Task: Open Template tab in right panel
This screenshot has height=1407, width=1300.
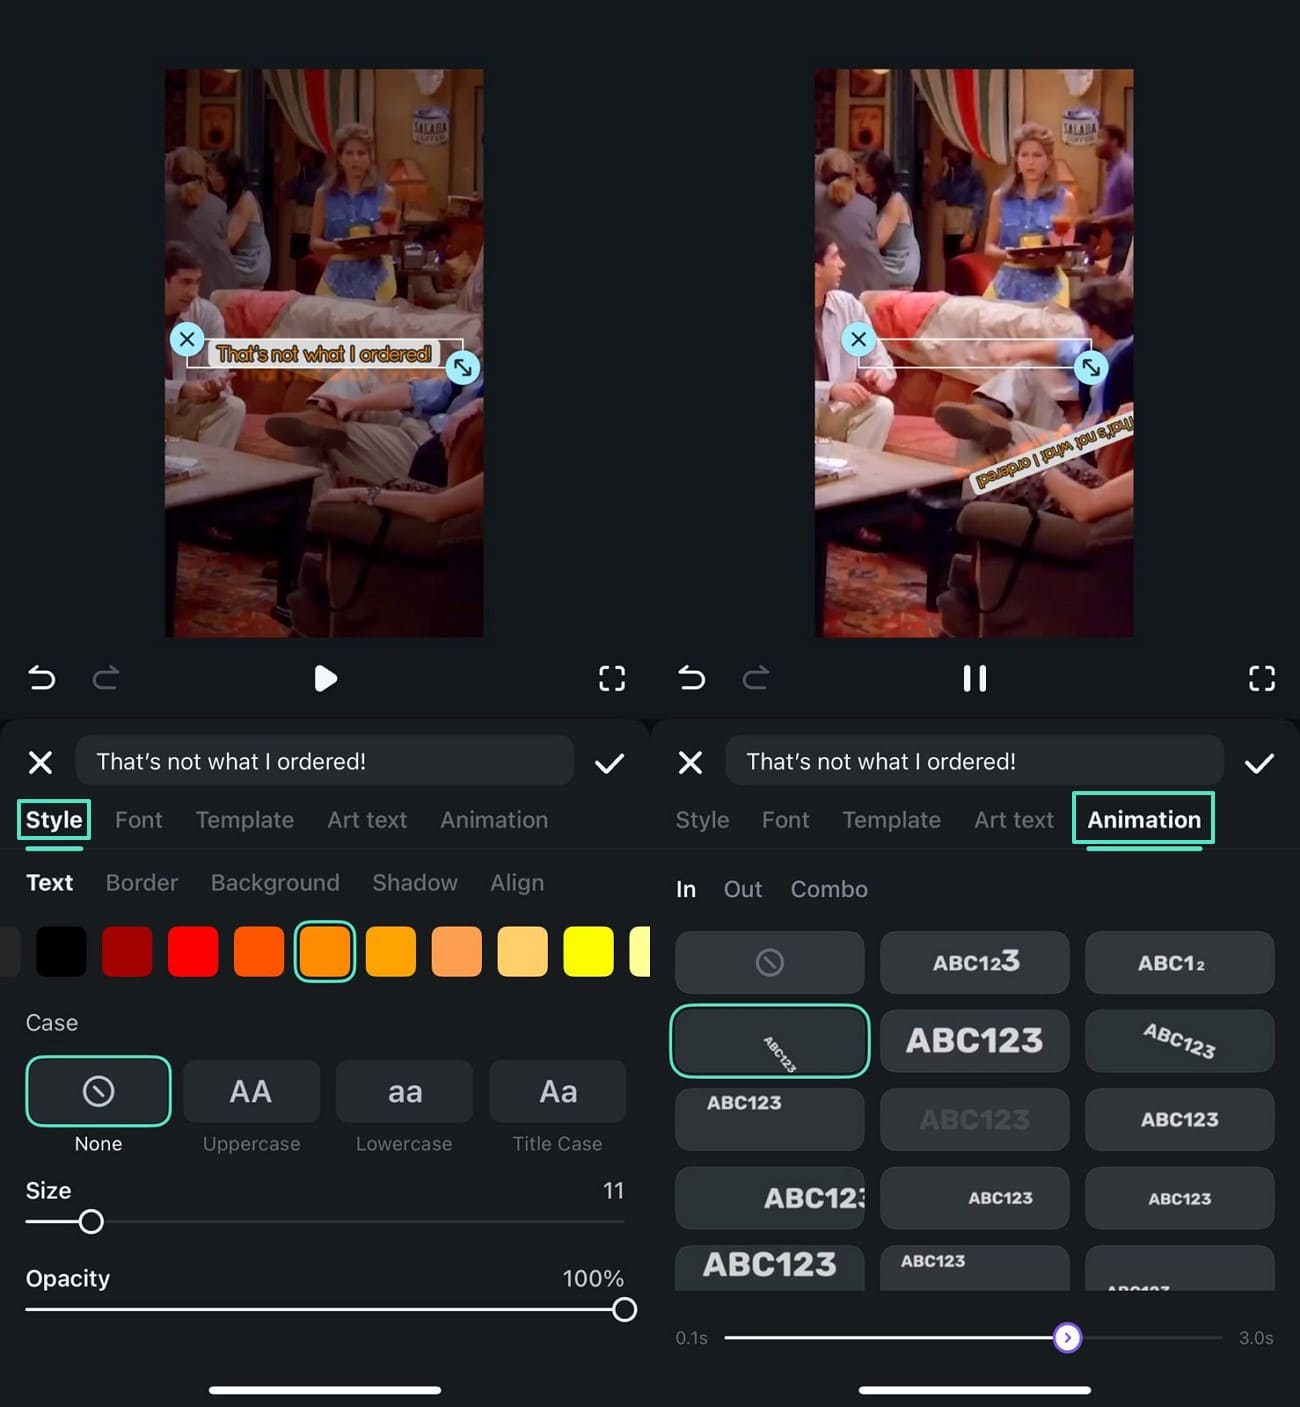Action: pyautogui.click(x=892, y=820)
